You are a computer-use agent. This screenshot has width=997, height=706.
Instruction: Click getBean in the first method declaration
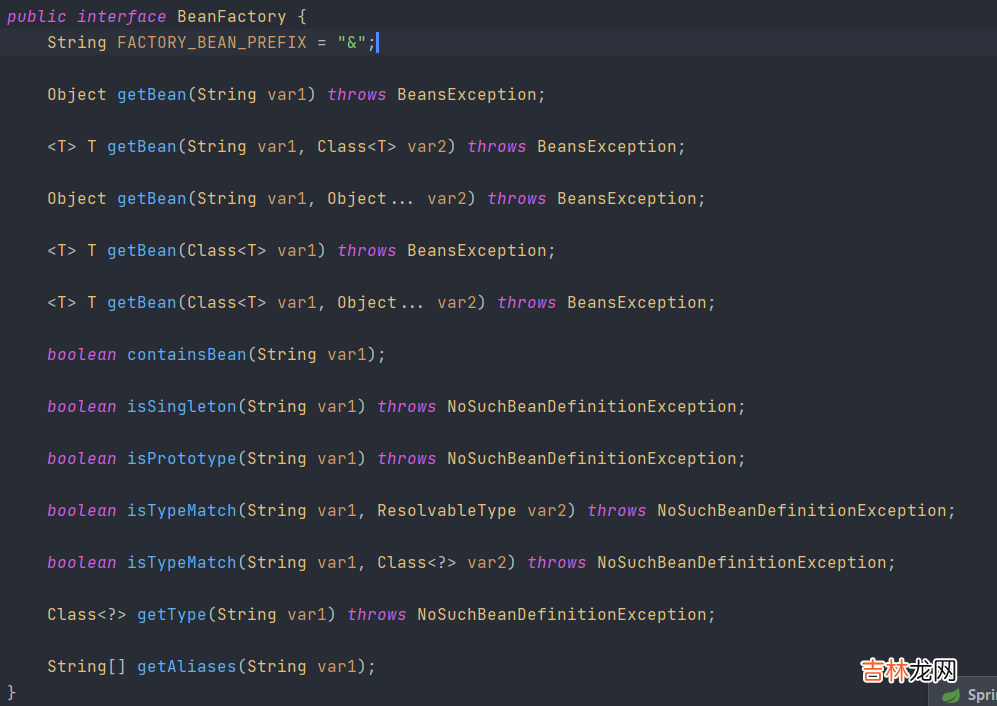point(151,94)
